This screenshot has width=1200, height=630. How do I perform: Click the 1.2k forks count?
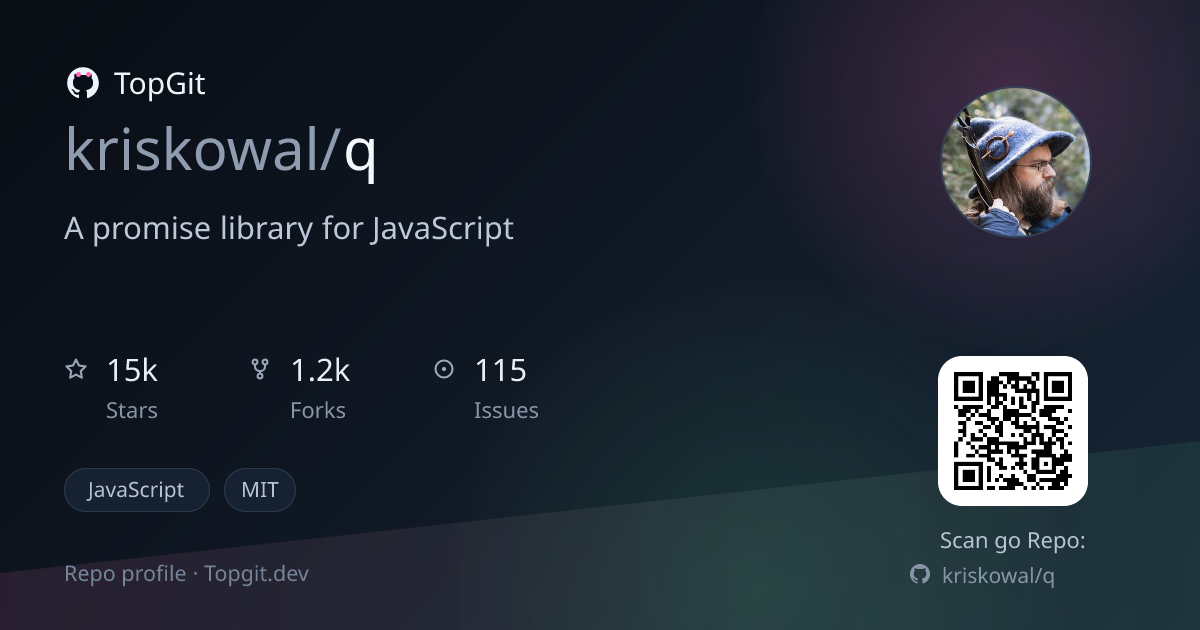tap(320, 370)
